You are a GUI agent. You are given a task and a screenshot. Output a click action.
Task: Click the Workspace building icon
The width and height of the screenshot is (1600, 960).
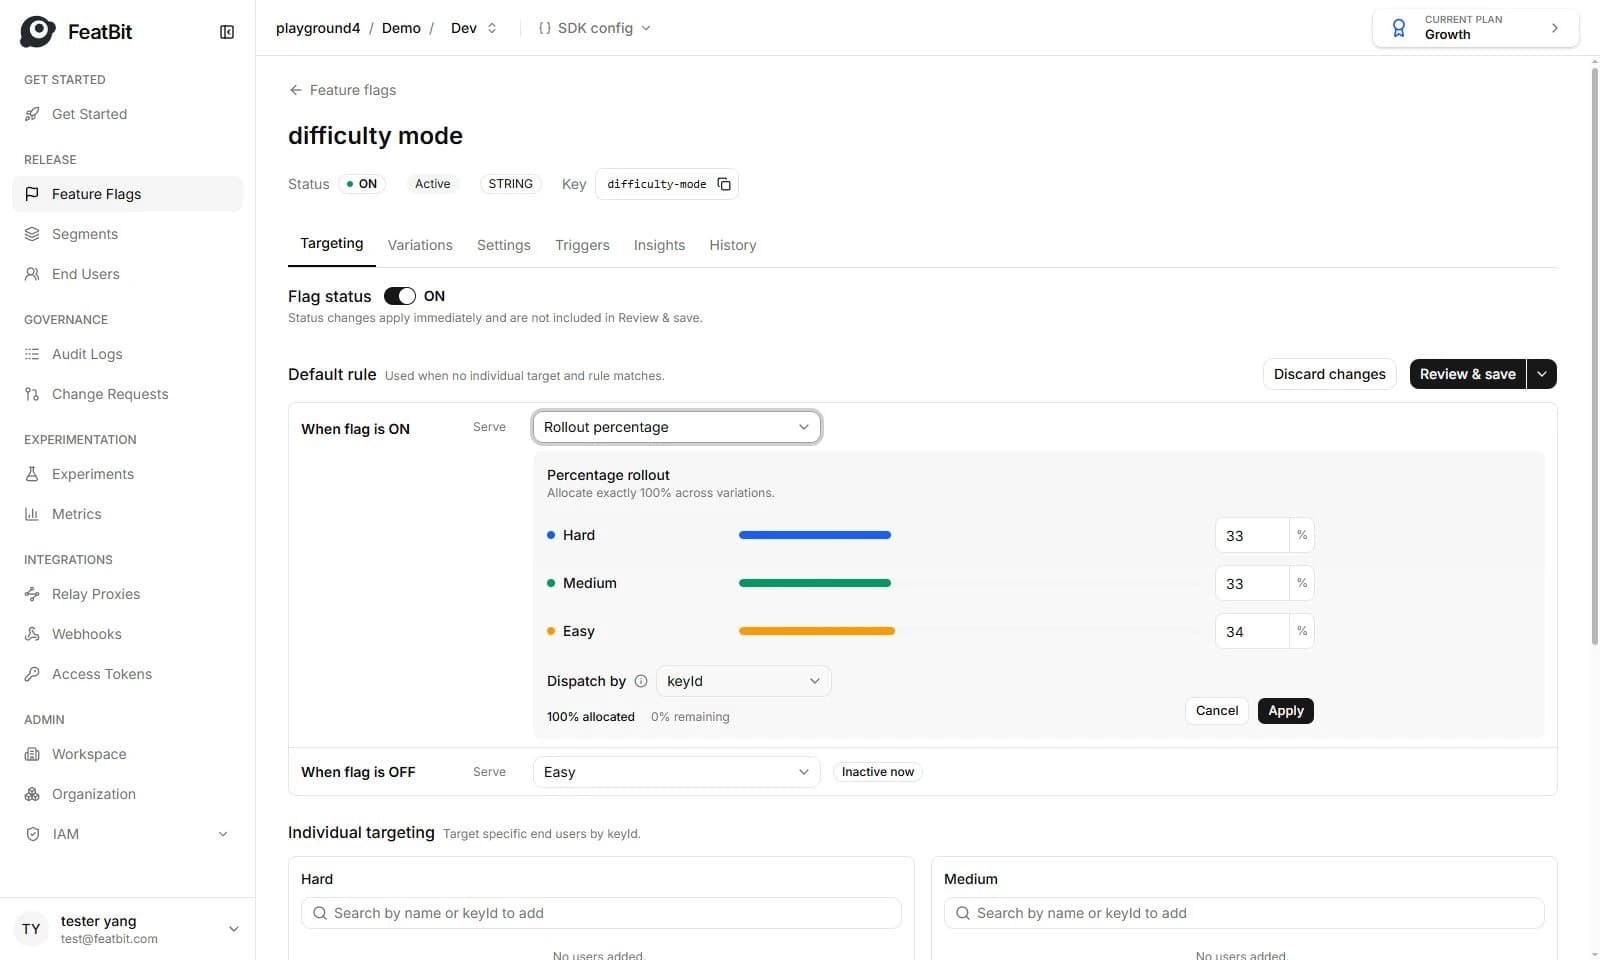tap(32, 754)
